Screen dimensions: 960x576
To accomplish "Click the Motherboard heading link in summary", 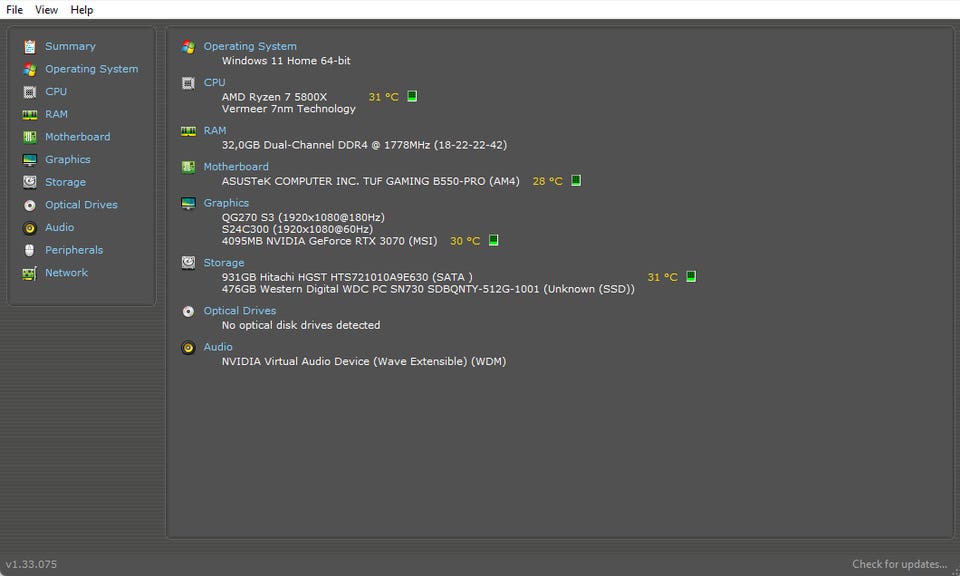I will pos(236,167).
